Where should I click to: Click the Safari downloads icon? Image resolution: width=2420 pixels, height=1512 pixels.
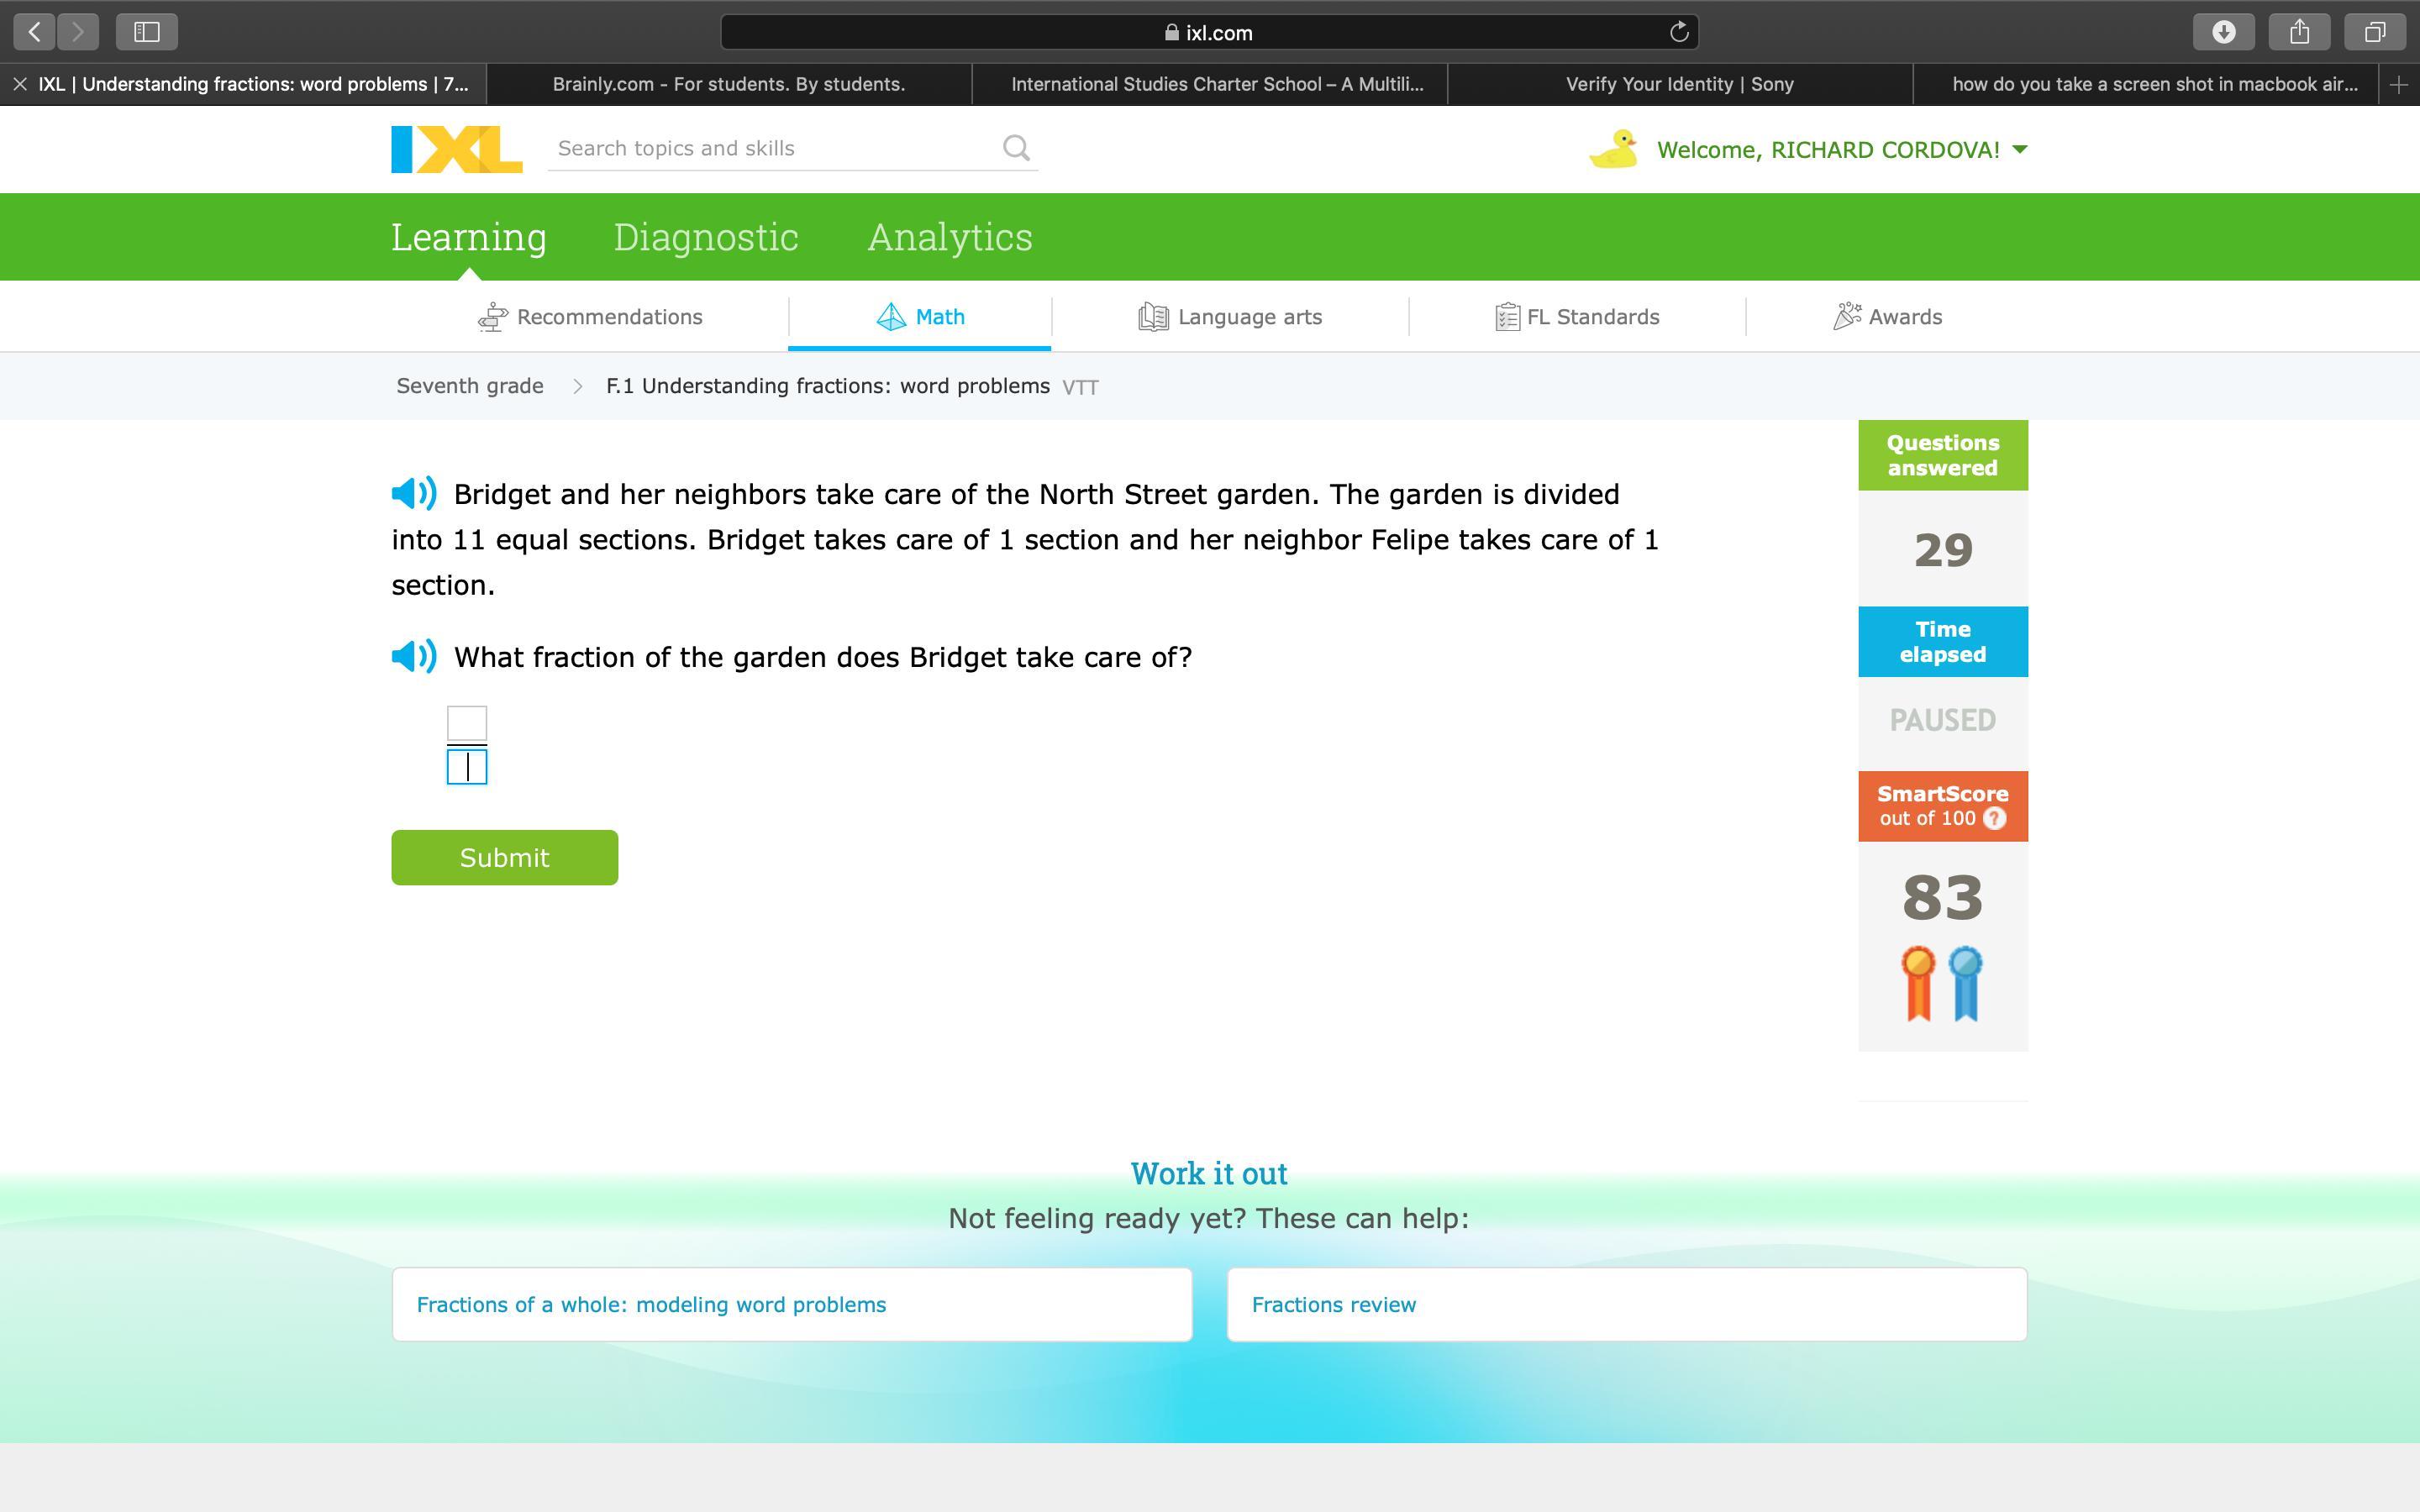click(x=2223, y=32)
